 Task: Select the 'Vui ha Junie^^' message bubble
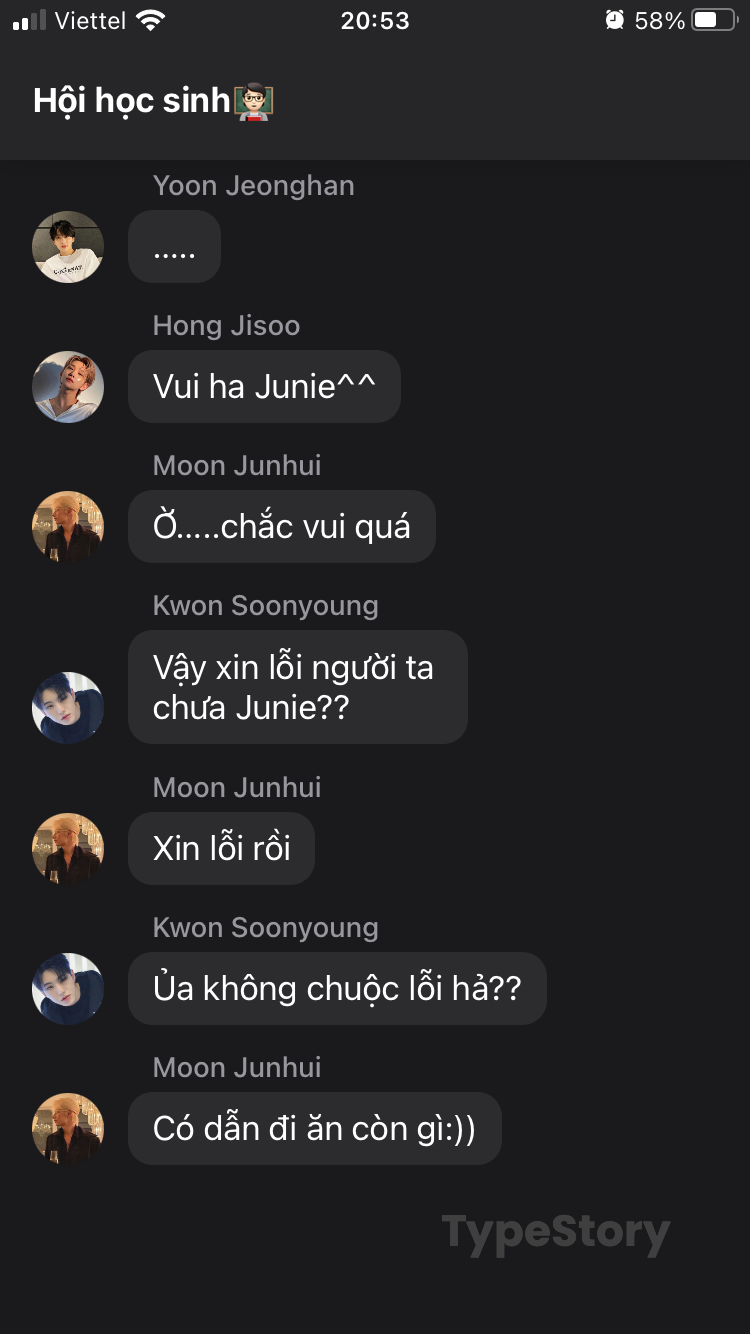click(264, 387)
